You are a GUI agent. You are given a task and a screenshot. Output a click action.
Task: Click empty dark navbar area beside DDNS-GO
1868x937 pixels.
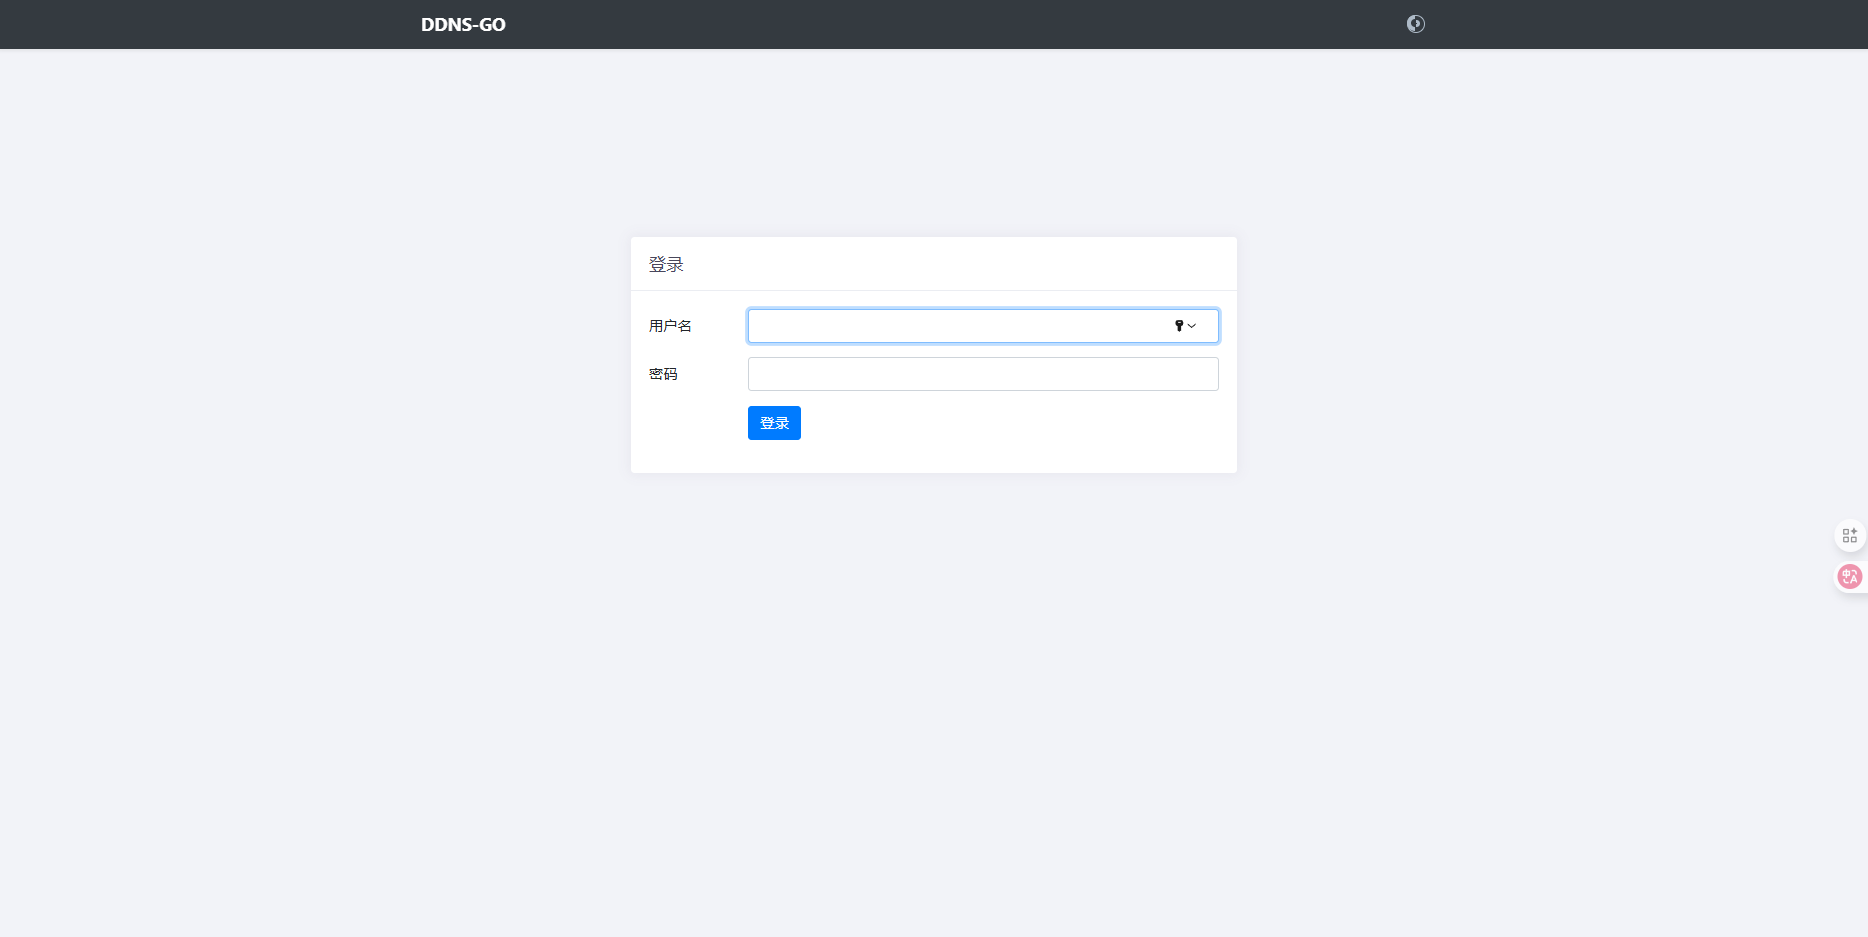tap(900, 25)
